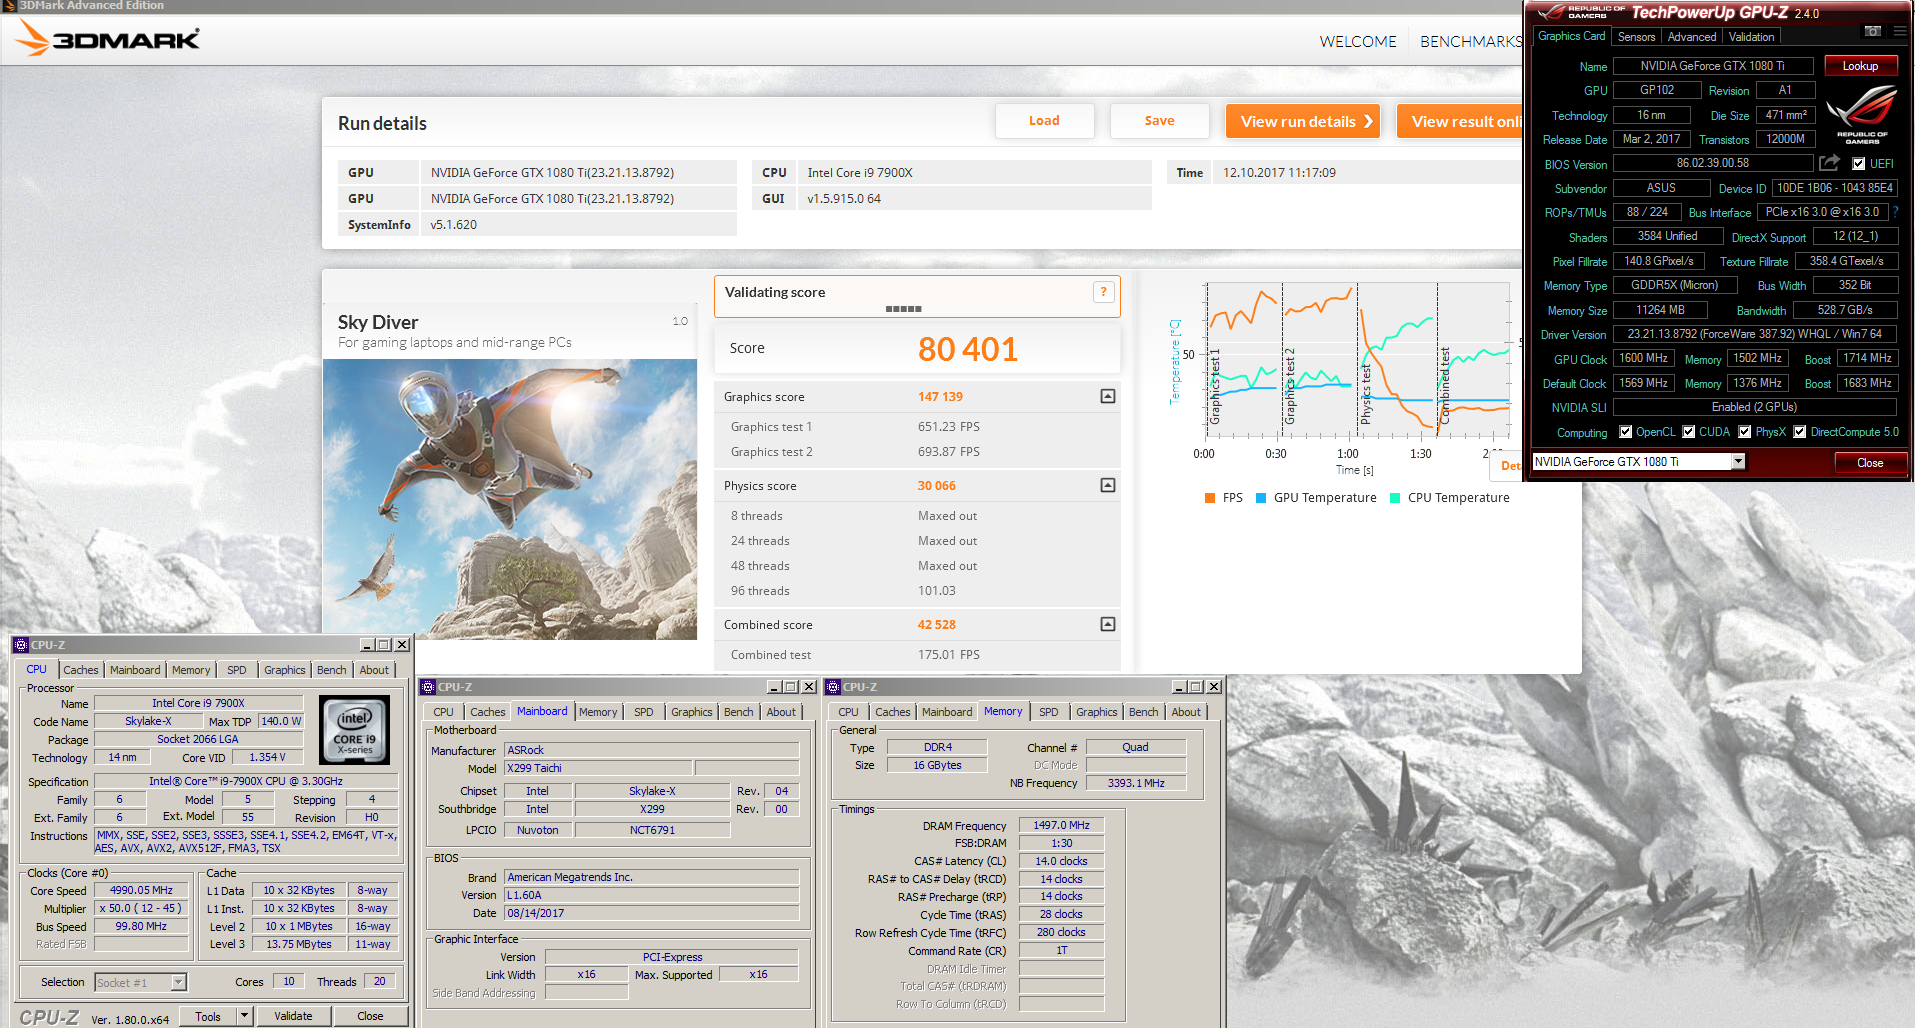The width and height of the screenshot is (1915, 1028).
Task: Click the Core Speed value 4990.05 MHz
Action: point(141,890)
